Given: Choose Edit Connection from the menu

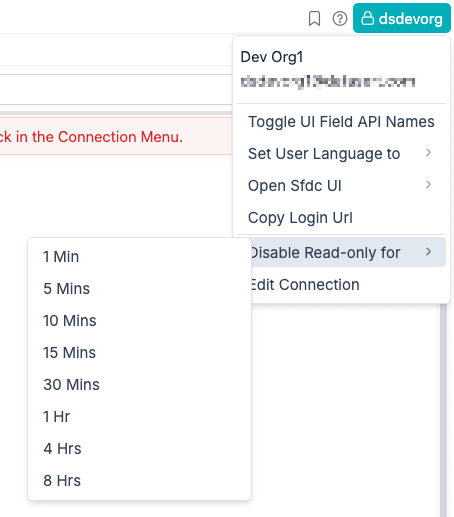Looking at the screenshot, I should pyautogui.click(x=348, y=285).
